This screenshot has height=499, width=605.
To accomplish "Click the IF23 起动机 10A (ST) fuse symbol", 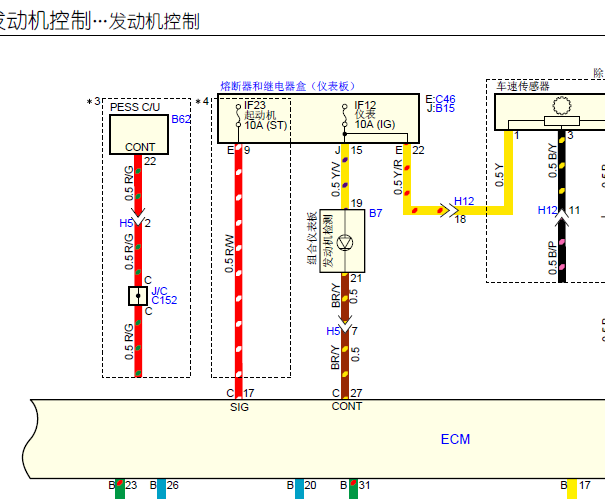I will [238, 115].
